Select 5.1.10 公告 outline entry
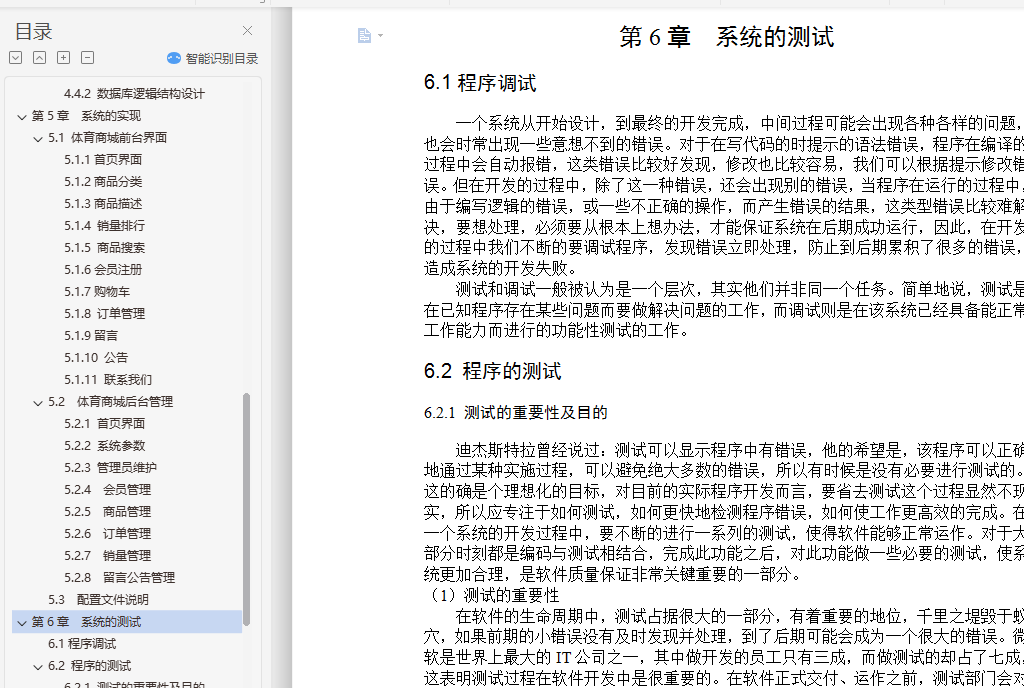1024x688 pixels. click(x=95, y=357)
